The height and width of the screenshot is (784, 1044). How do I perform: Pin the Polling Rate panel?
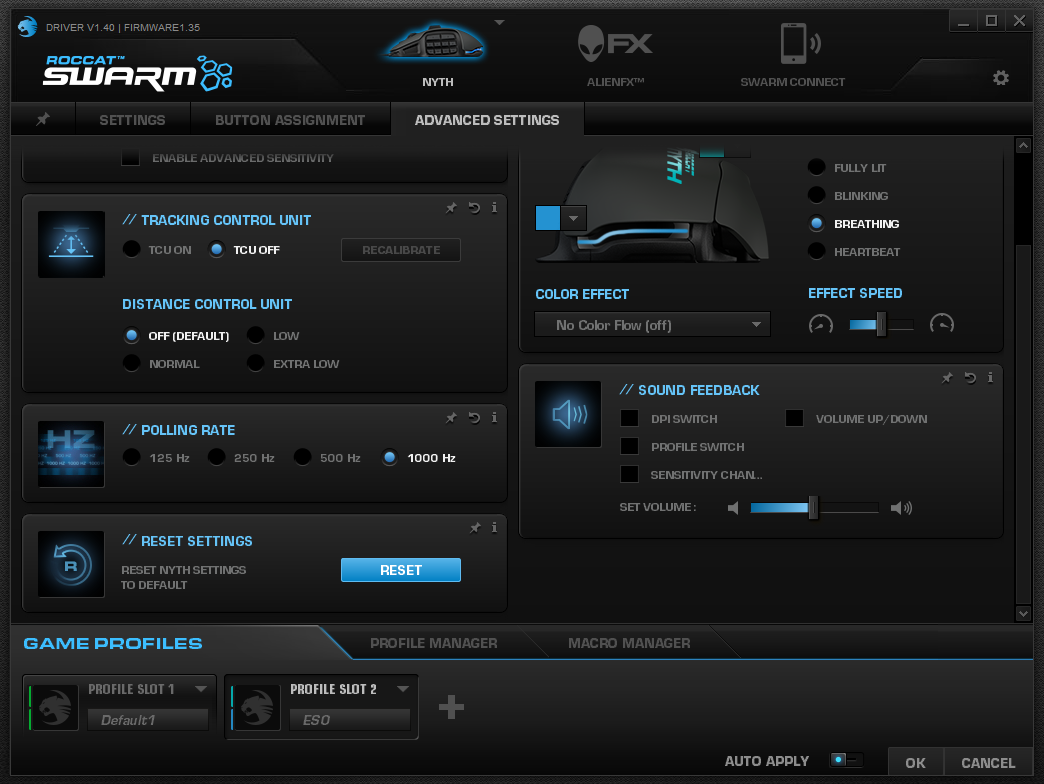coord(451,417)
